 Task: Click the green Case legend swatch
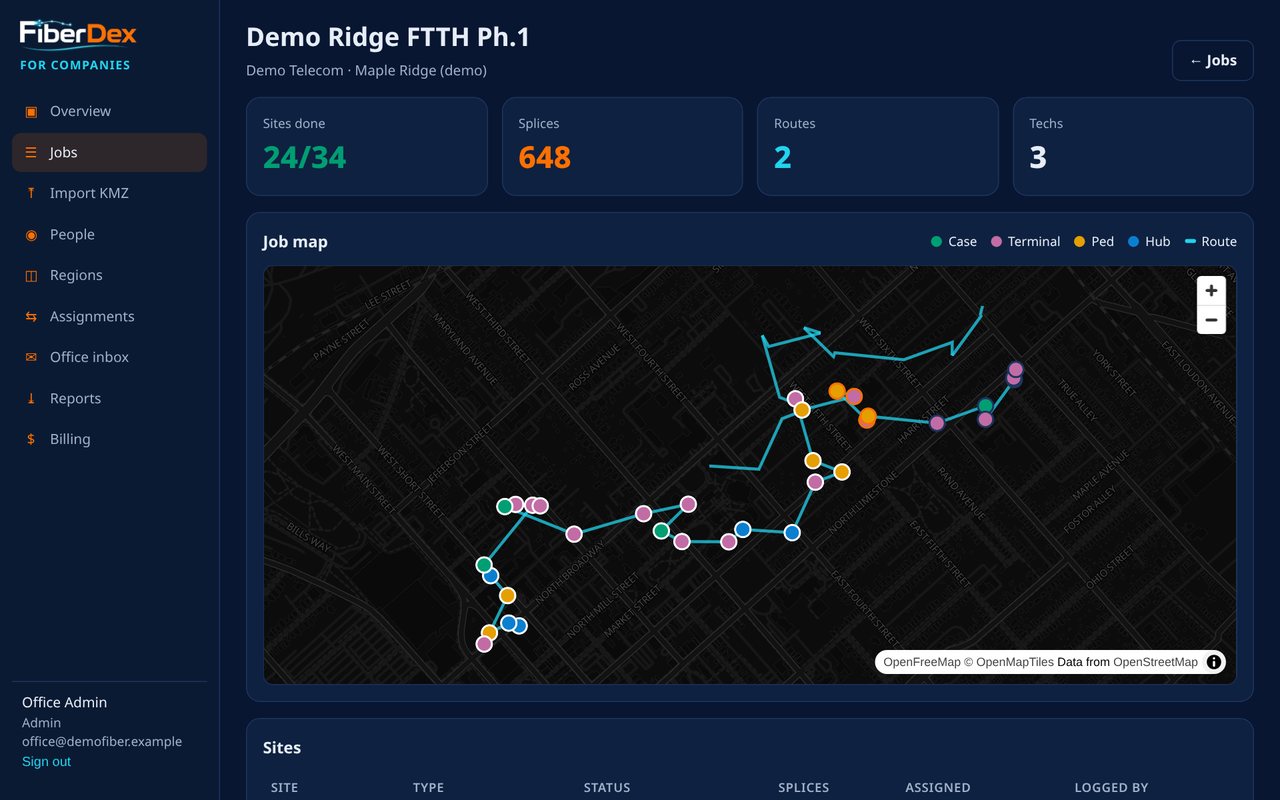click(x=936, y=242)
